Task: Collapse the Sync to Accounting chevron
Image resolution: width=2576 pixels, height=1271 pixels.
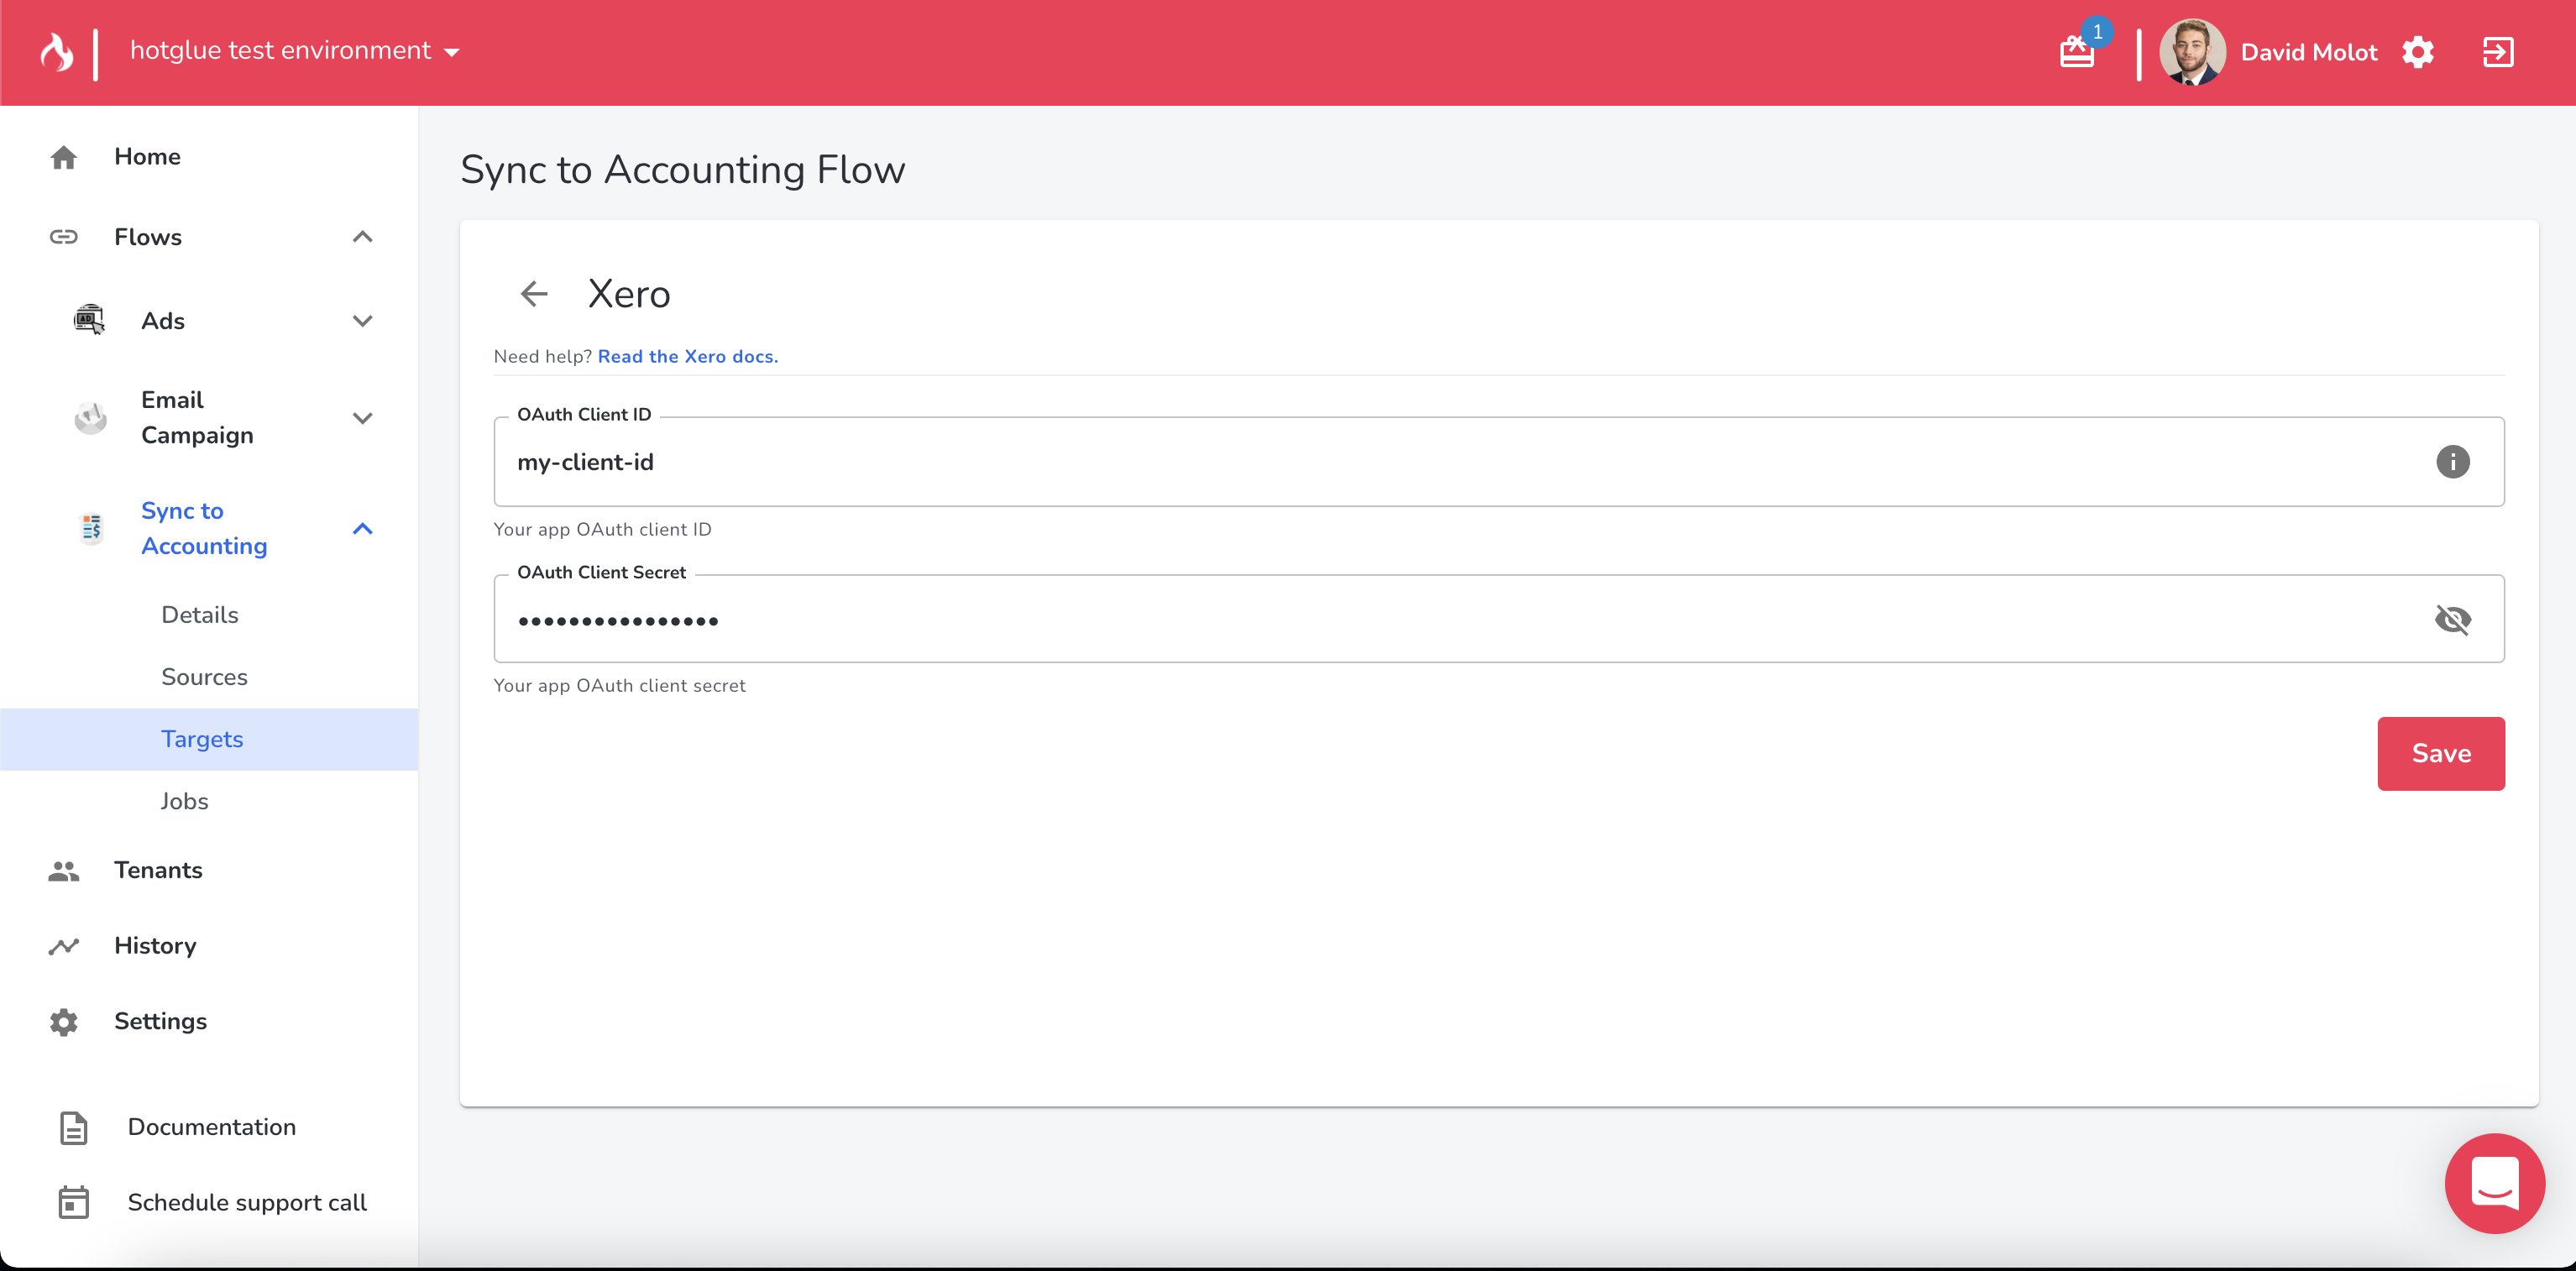Action: tap(363, 529)
